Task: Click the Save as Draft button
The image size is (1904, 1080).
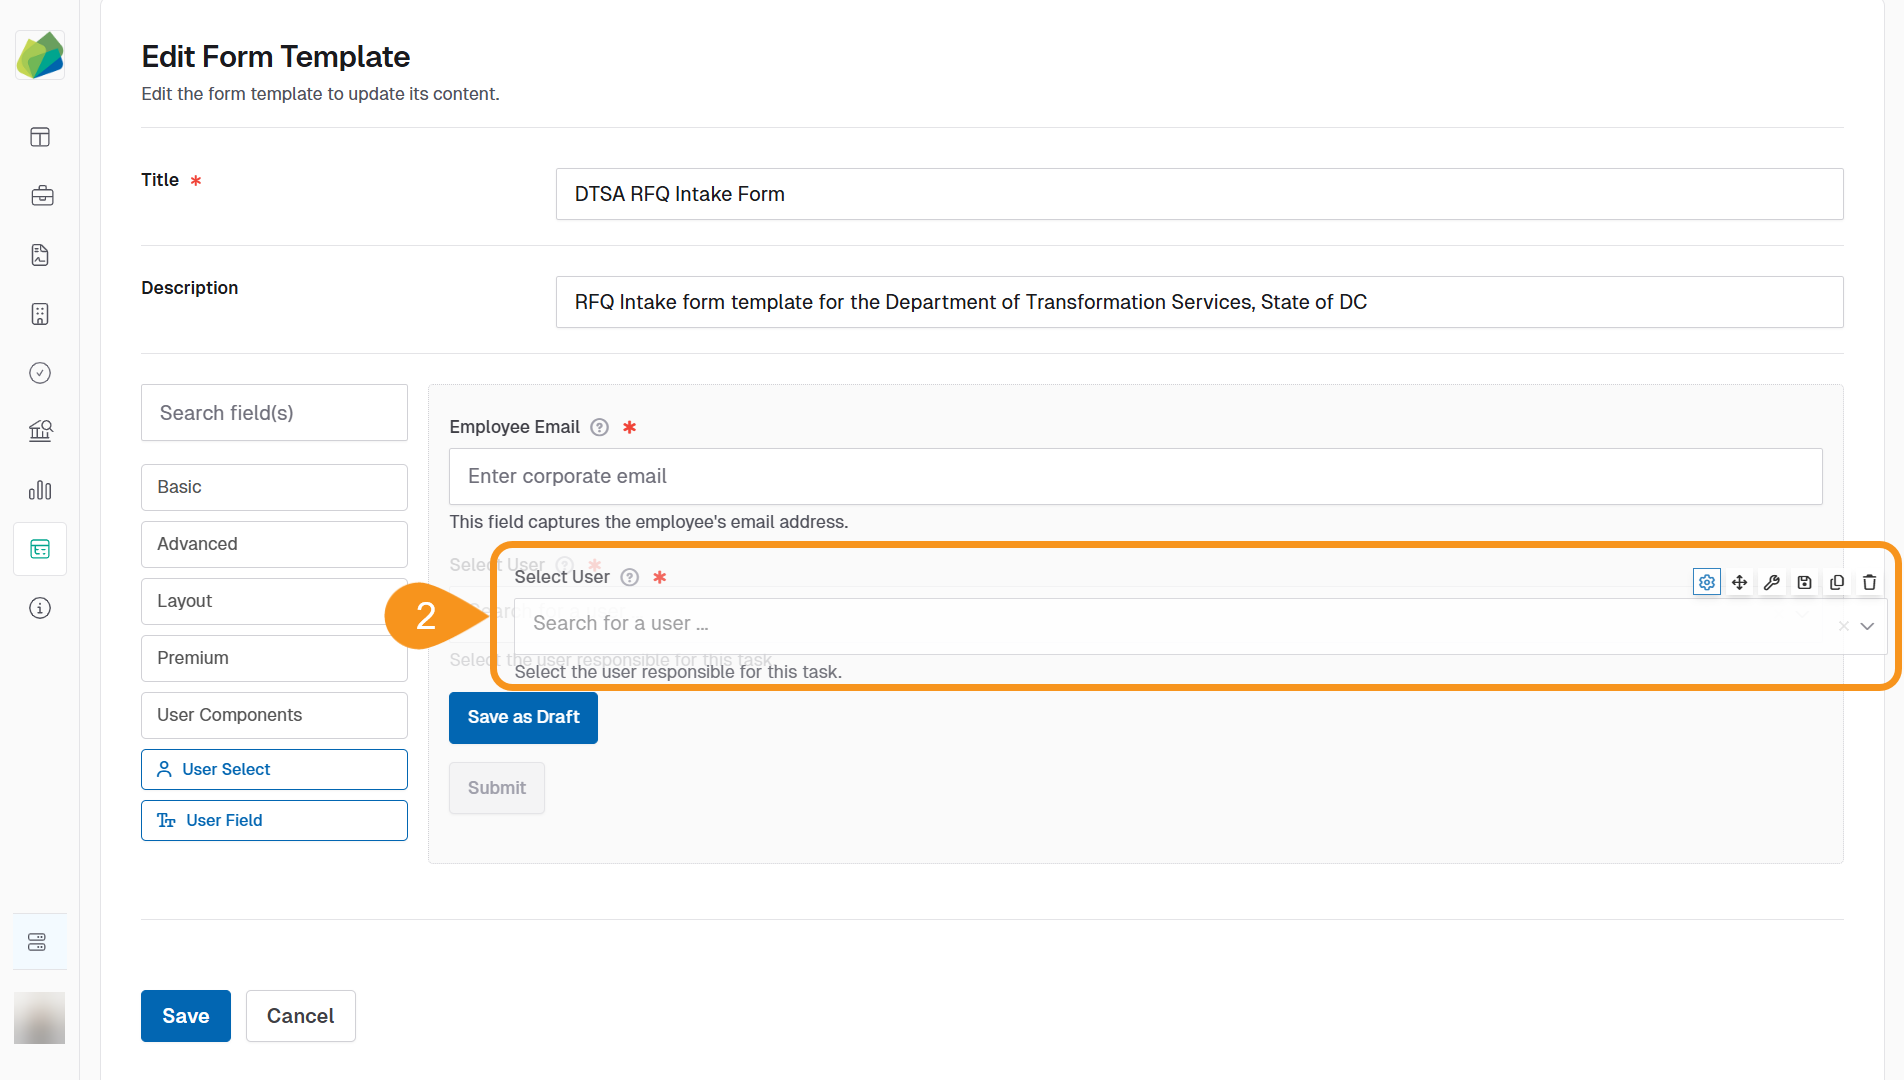Action: coord(523,717)
